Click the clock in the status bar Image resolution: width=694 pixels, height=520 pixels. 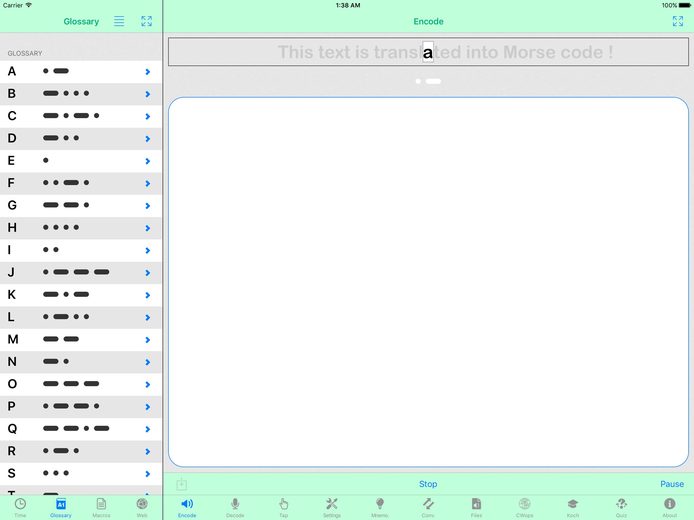point(348,5)
